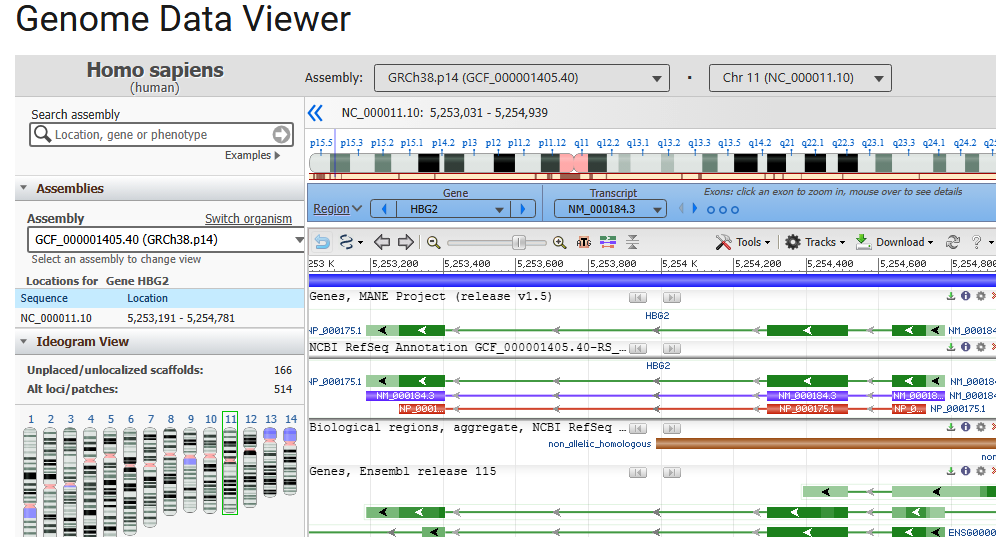Go to next gene with right arrow
This screenshot has height=537, width=996.
click(523, 209)
